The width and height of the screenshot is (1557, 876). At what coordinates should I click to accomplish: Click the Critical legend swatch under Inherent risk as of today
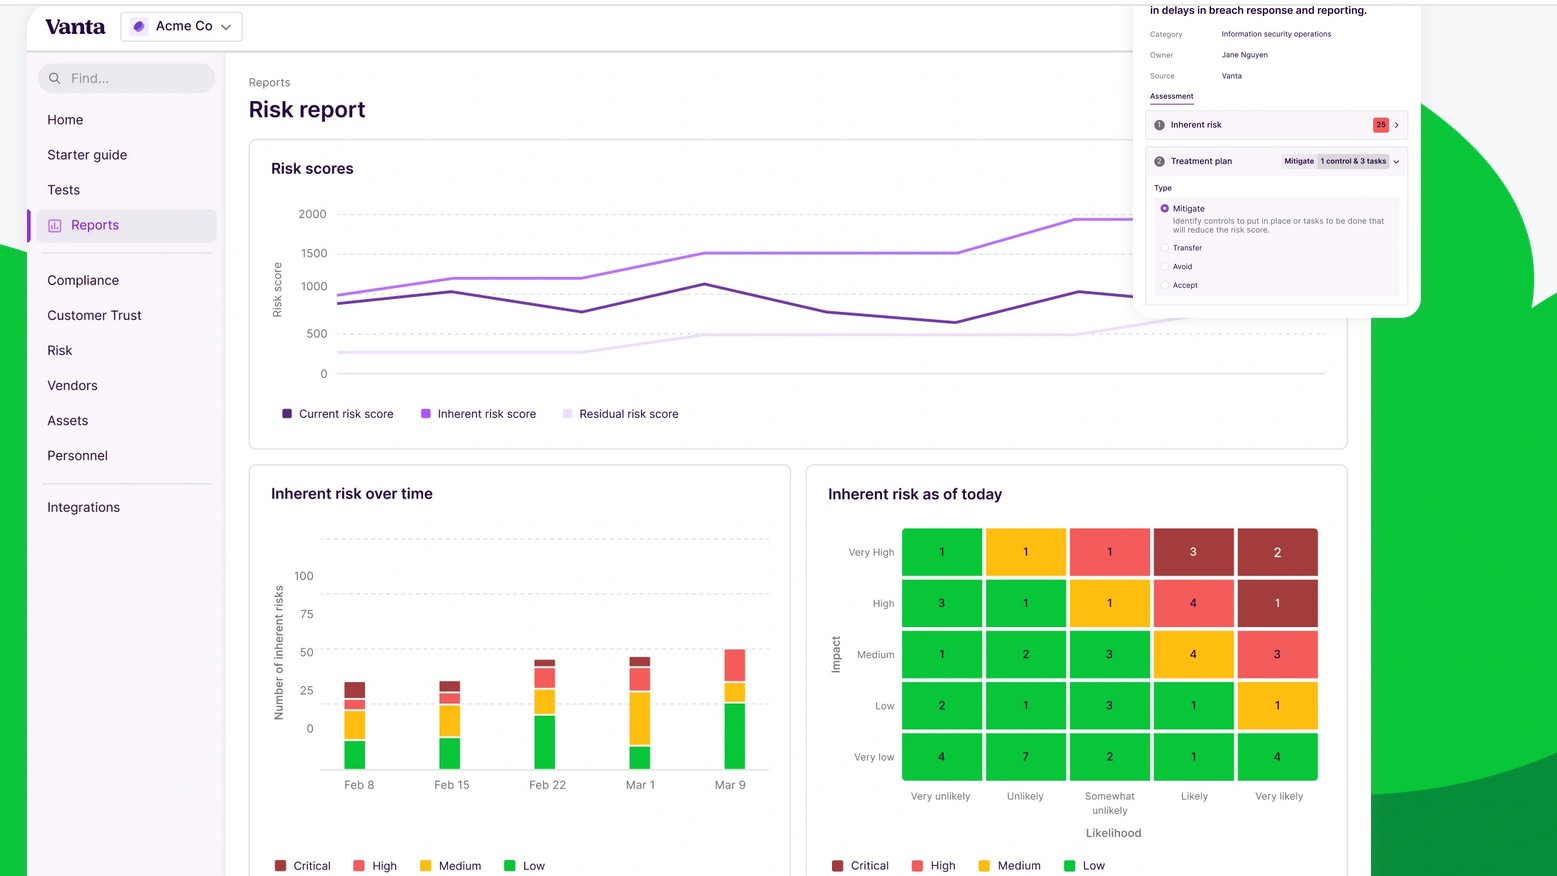click(x=837, y=866)
